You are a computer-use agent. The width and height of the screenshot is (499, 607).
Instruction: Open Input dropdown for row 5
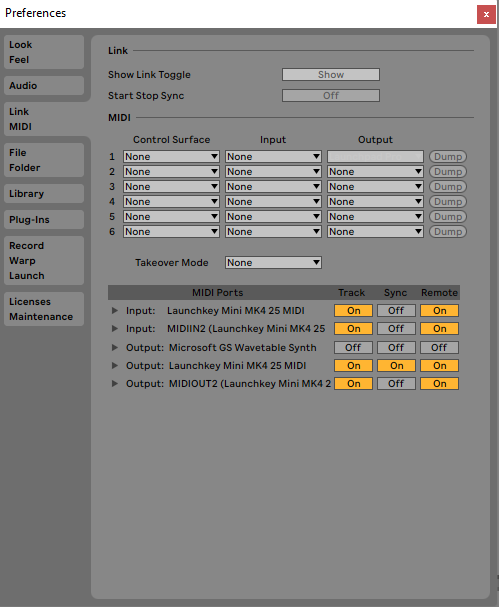[273, 216]
